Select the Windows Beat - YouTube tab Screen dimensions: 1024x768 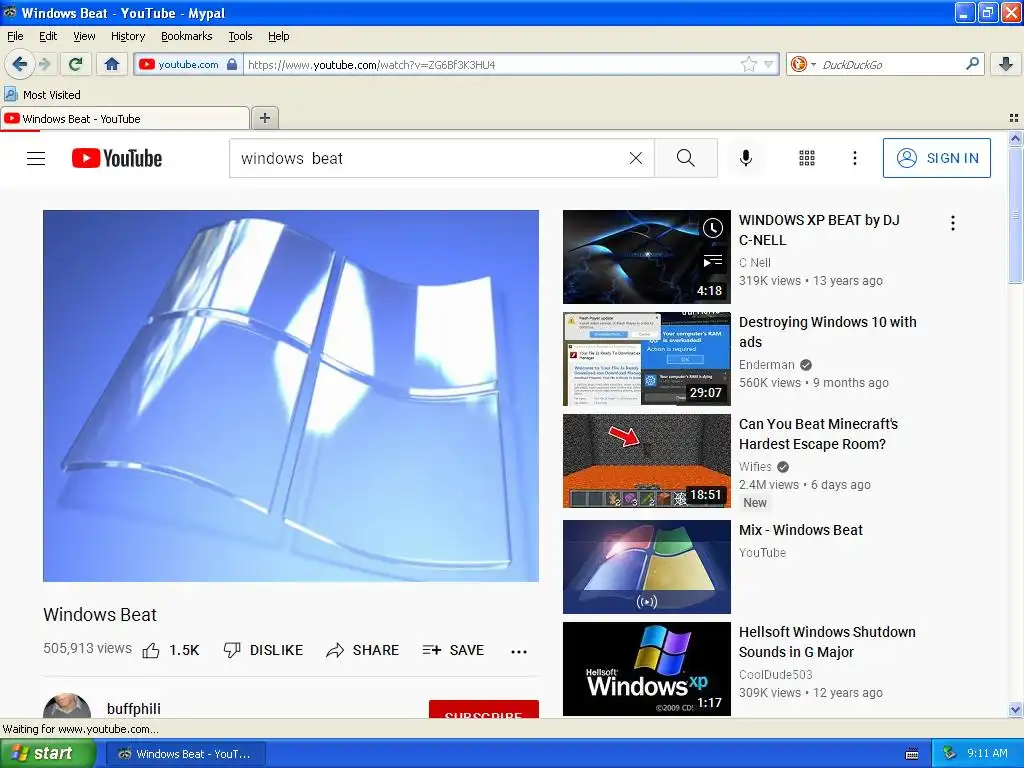click(x=124, y=118)
